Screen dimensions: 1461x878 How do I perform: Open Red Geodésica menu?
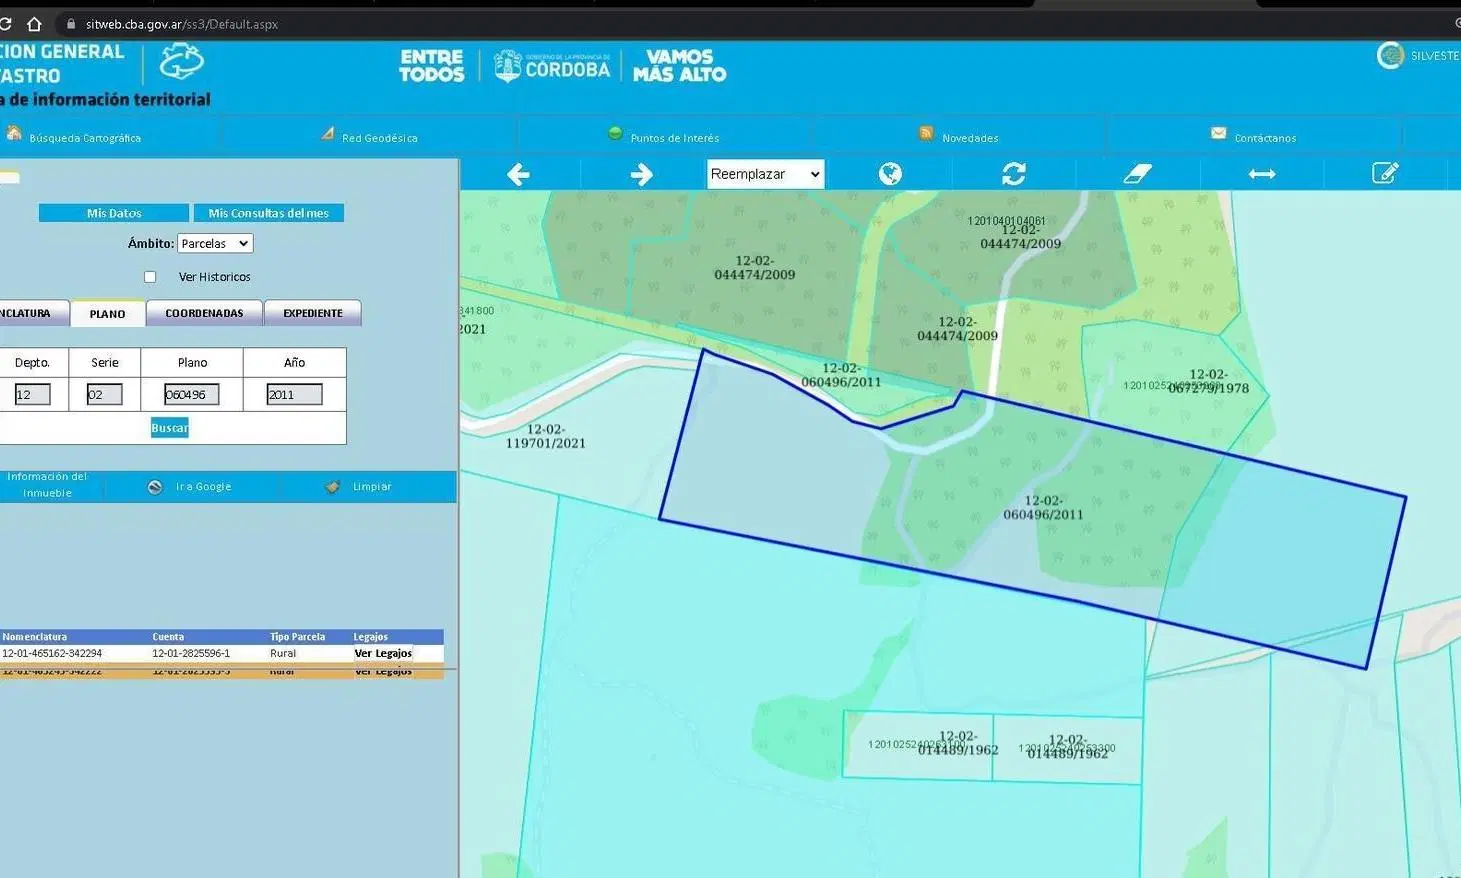(x=380, y=138)
